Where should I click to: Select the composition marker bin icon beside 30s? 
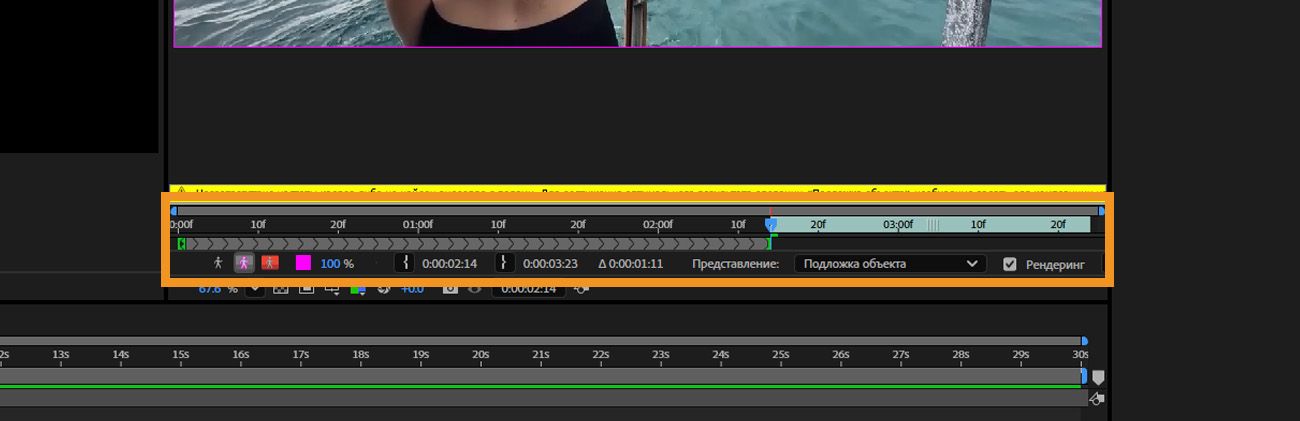tap(1098, 377)
